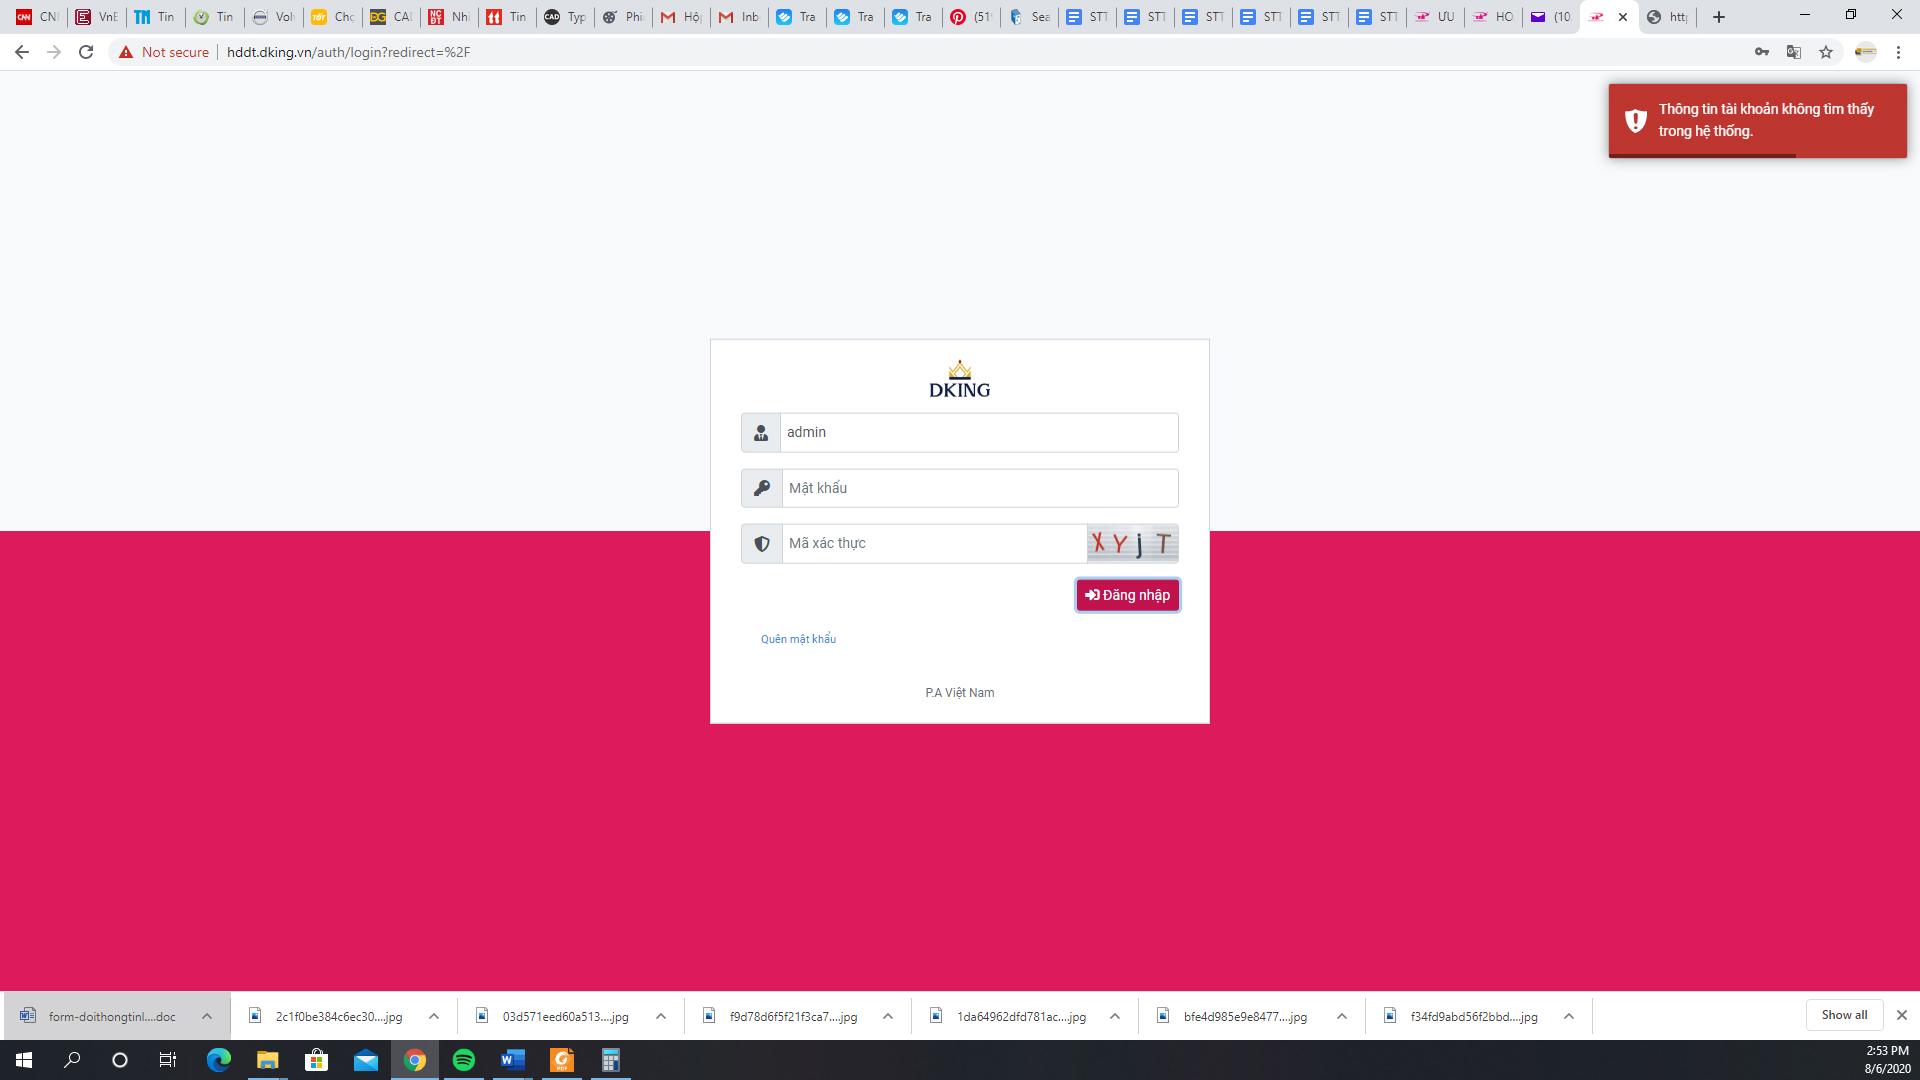This screenshot has width=1920, height=1080.
Task: Expand options for bfe4d985e9e8477....jpg
Action: 1342,1016
